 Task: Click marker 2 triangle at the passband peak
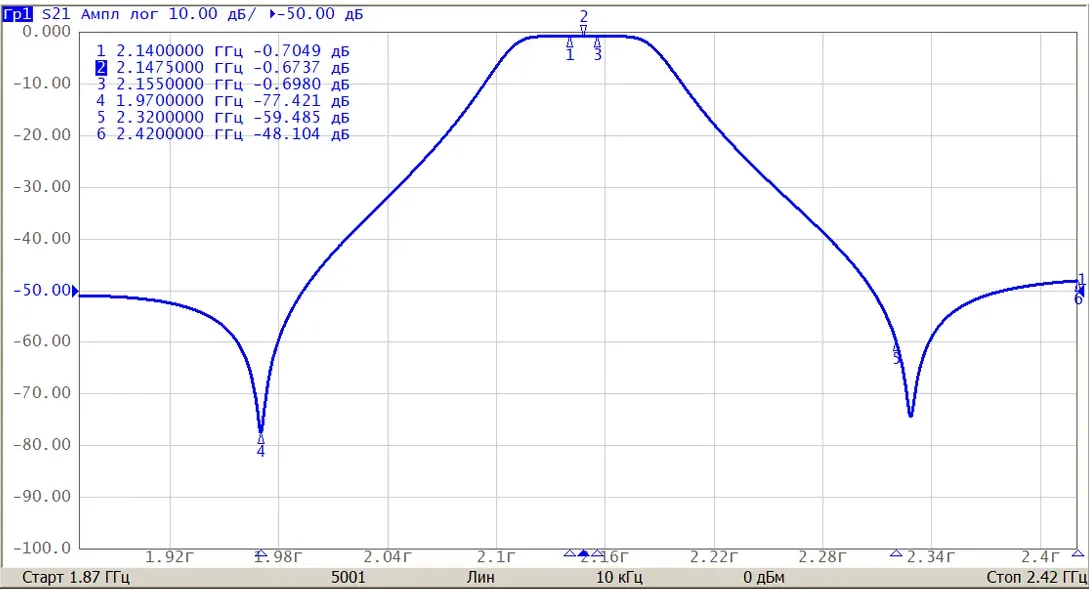click(583, 30)
